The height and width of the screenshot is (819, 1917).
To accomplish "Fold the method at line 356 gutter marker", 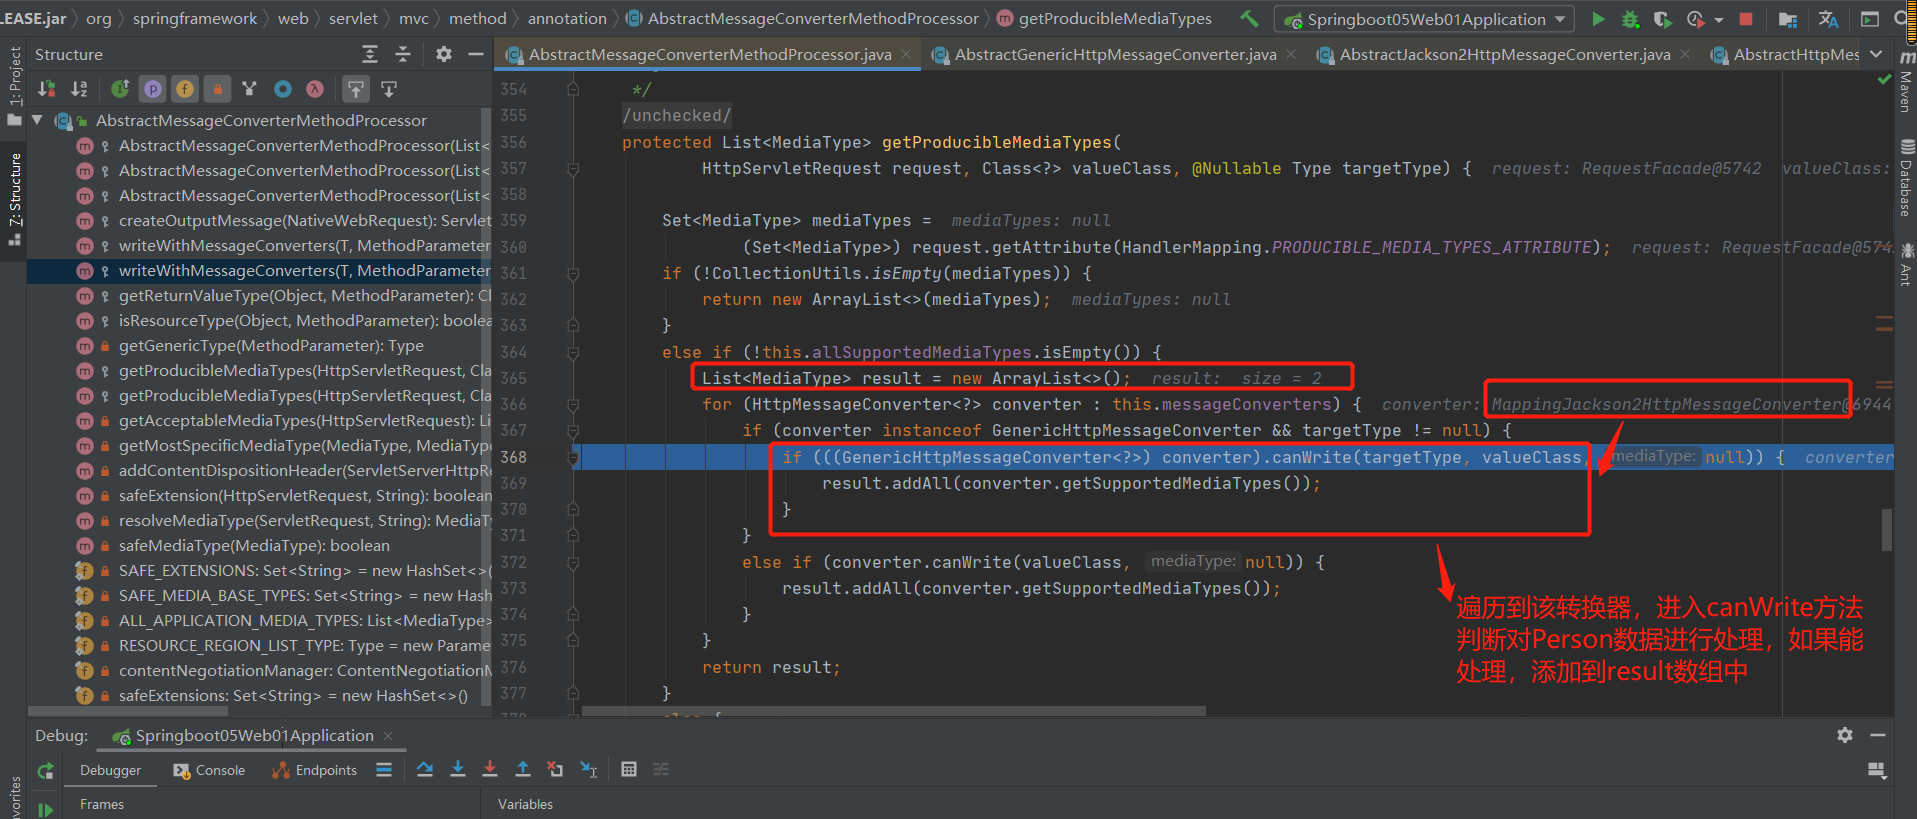I will click(573, 168).
